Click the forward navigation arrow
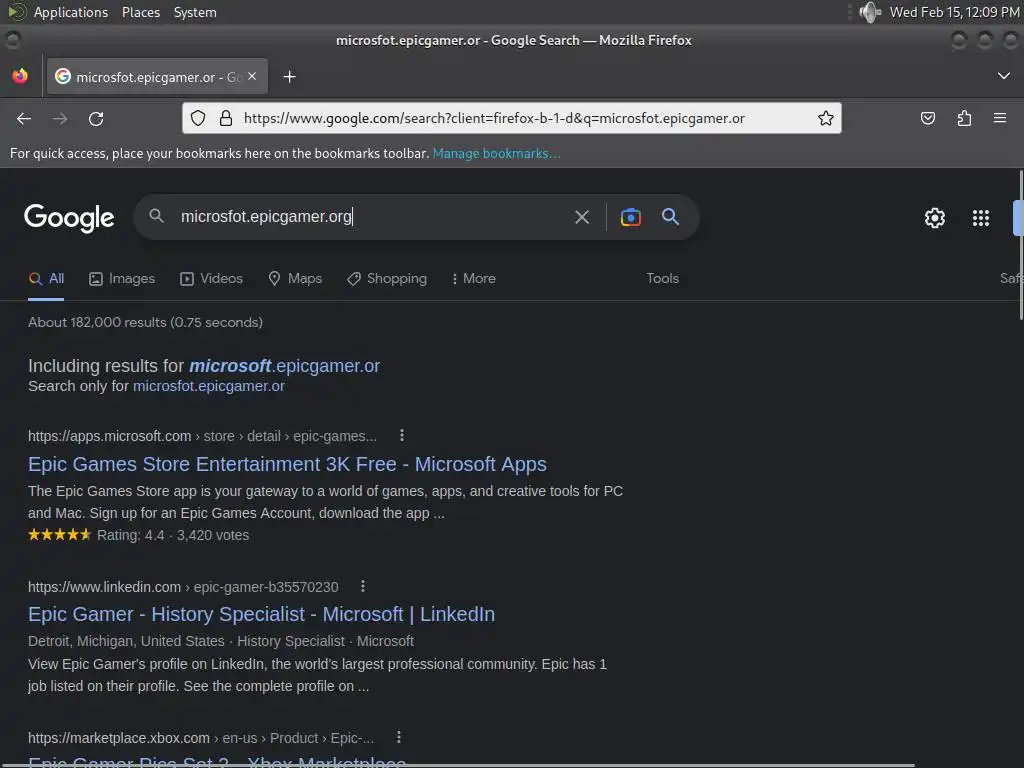This screenshot has width=1024, height=768. (x=60, y=118)
